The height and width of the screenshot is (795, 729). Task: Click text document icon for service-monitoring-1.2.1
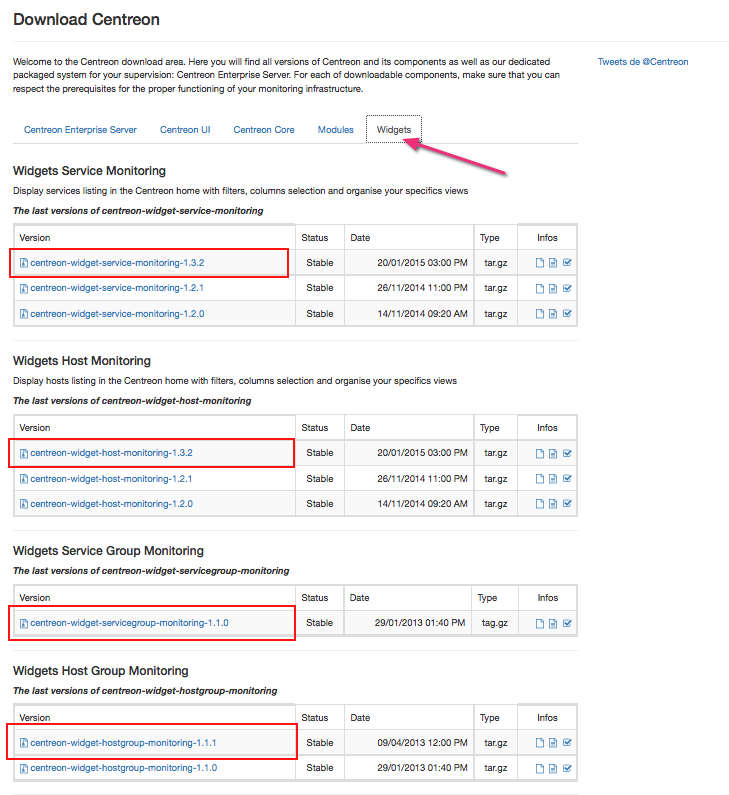pos(553,288)
